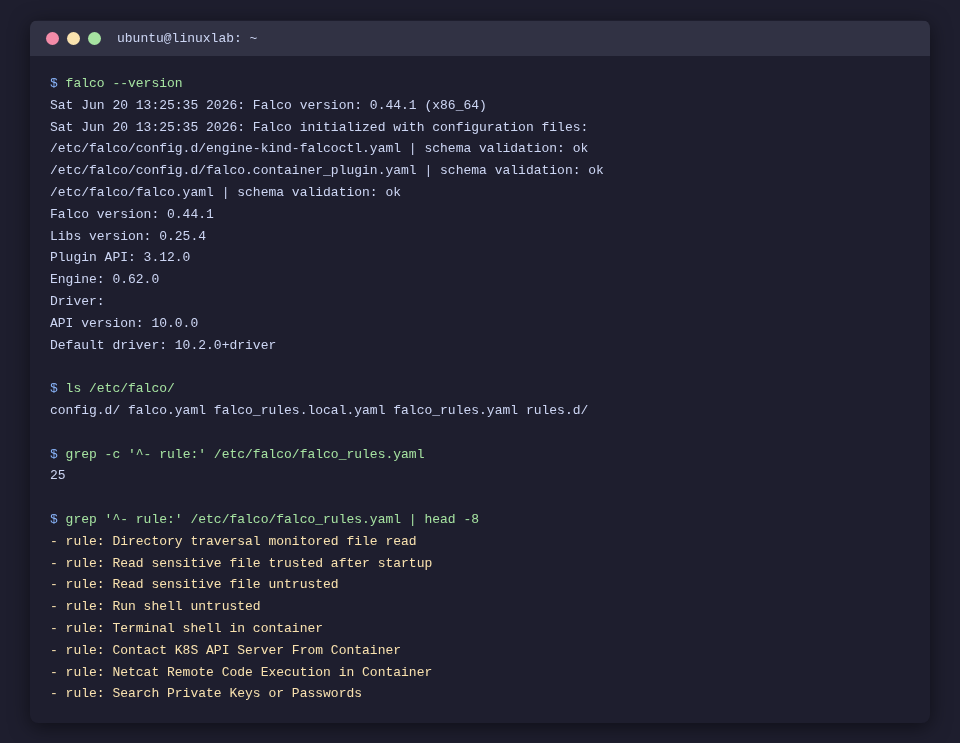
Task: Click rule 'Search Private Keys or Passwords'
Action: point(206,693)
